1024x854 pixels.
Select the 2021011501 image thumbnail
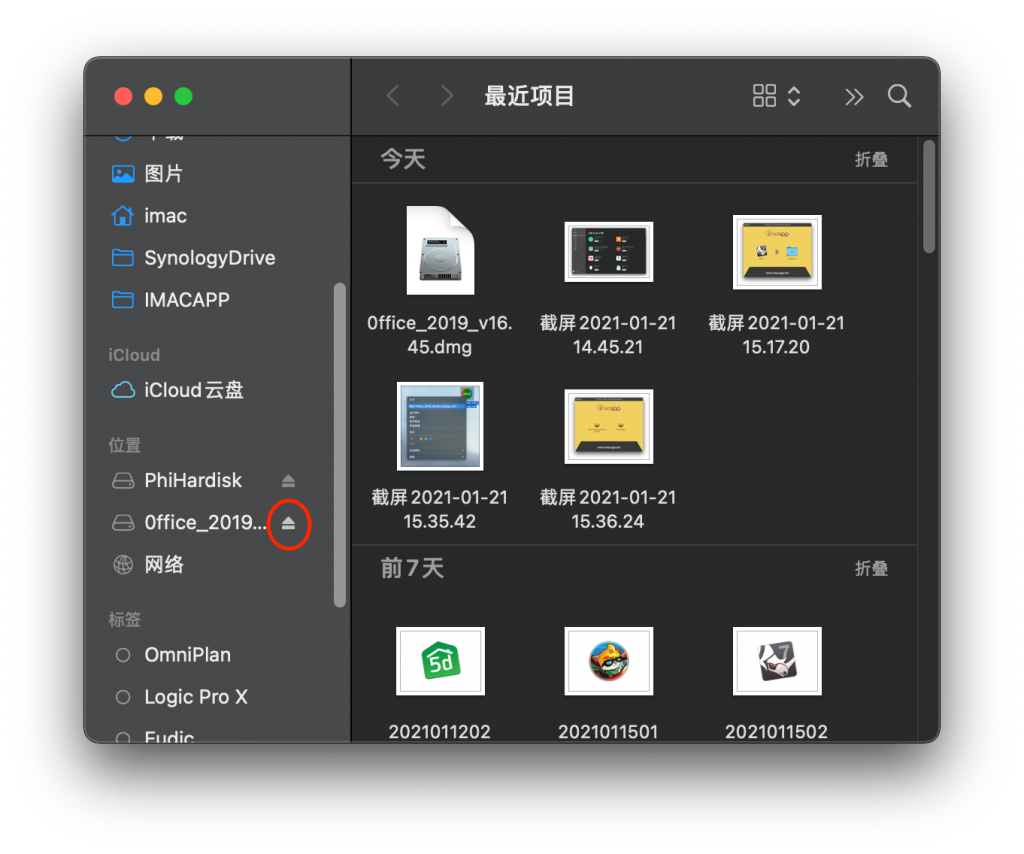608,661
